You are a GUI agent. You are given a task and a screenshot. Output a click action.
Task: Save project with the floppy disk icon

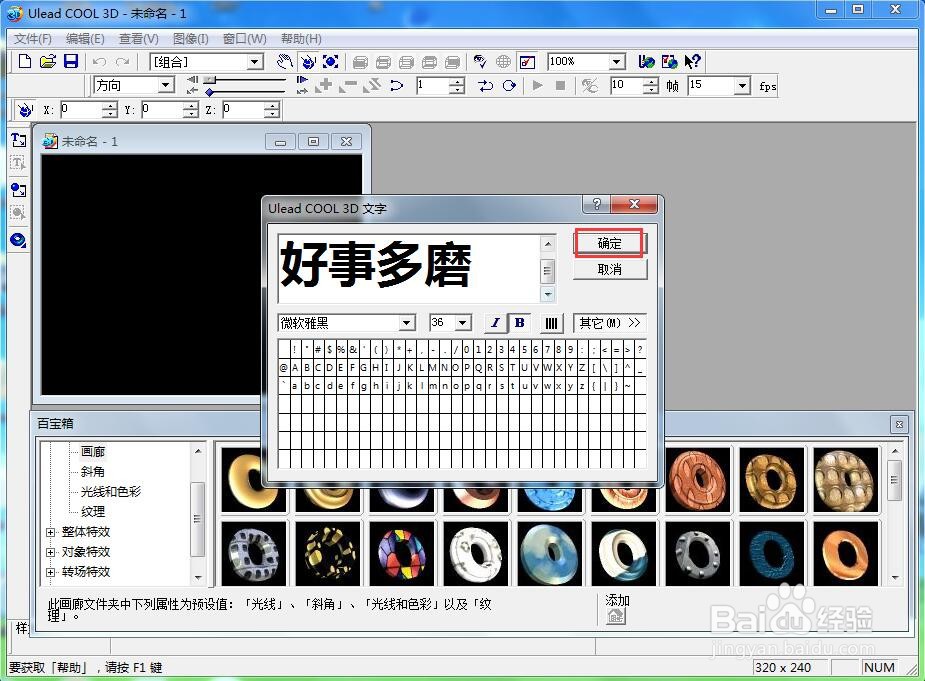point(71,61)
